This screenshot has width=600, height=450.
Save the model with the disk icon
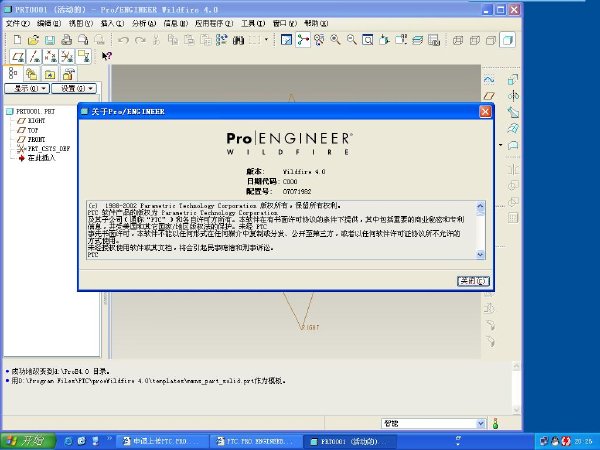click(50, 40)
